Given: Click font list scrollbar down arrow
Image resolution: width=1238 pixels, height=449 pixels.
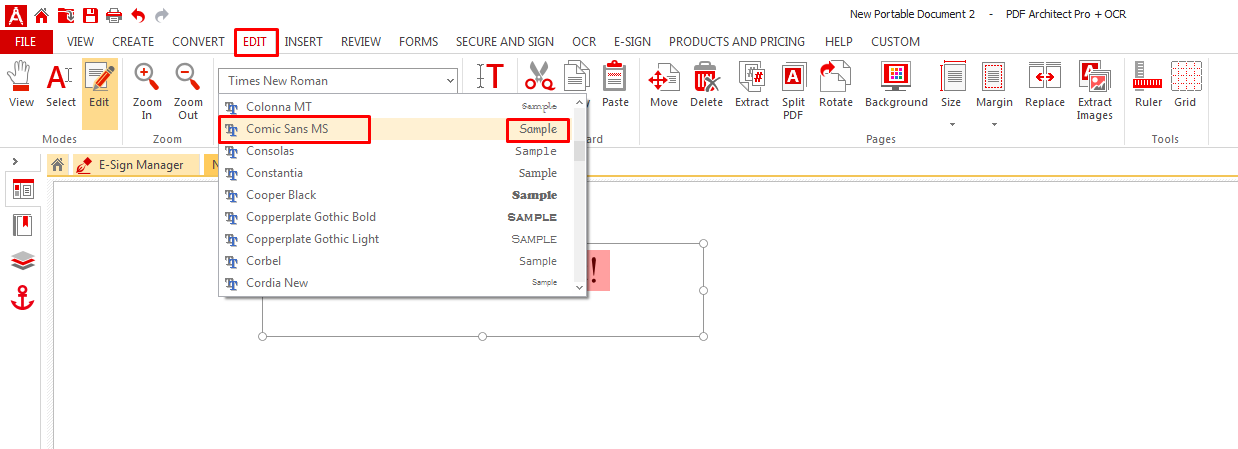Looking at the screenshot, I should click(578, 287).
